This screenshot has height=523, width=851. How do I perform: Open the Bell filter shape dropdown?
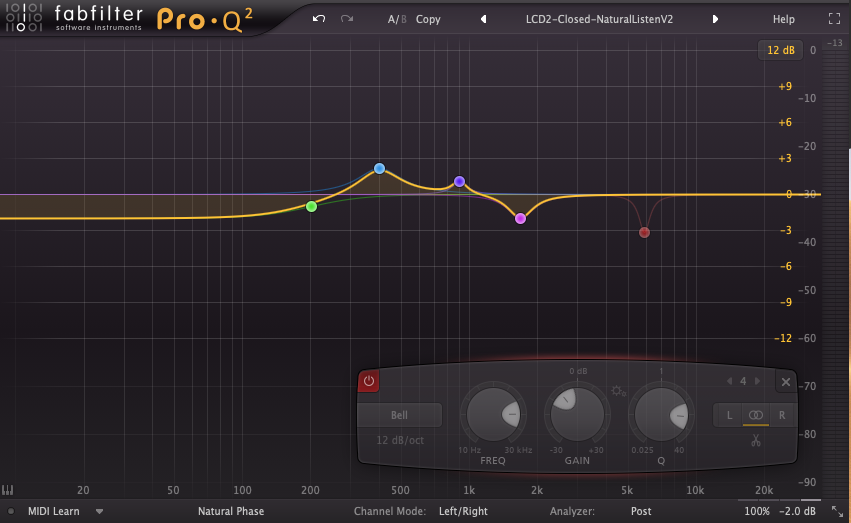[399, 415]
